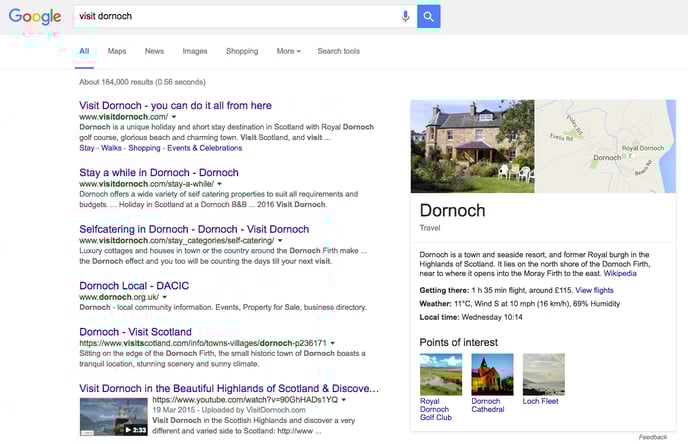The height and width of the screenshot is (444, 688).
Task: Click the voice search microphone icon
Action: (405, 17)
